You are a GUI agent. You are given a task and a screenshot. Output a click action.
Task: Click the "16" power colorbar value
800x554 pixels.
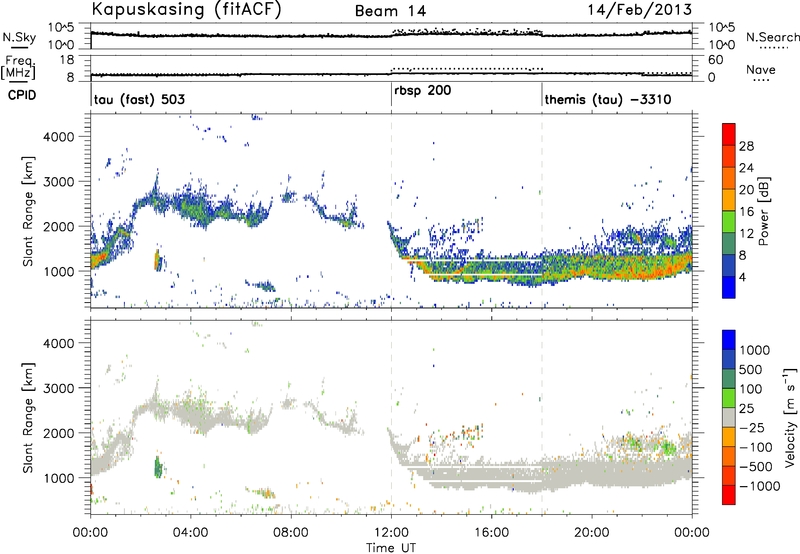pyautogui.click(x=746, y=212)
